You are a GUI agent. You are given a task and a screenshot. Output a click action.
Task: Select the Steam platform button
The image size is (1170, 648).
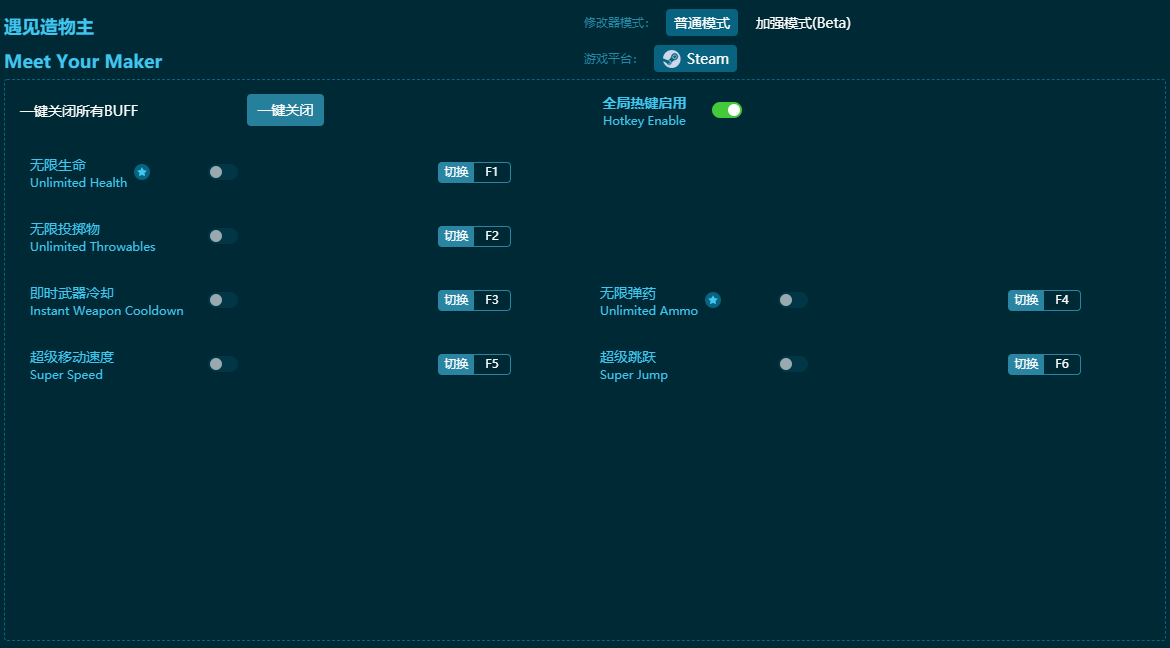(695, 59)
